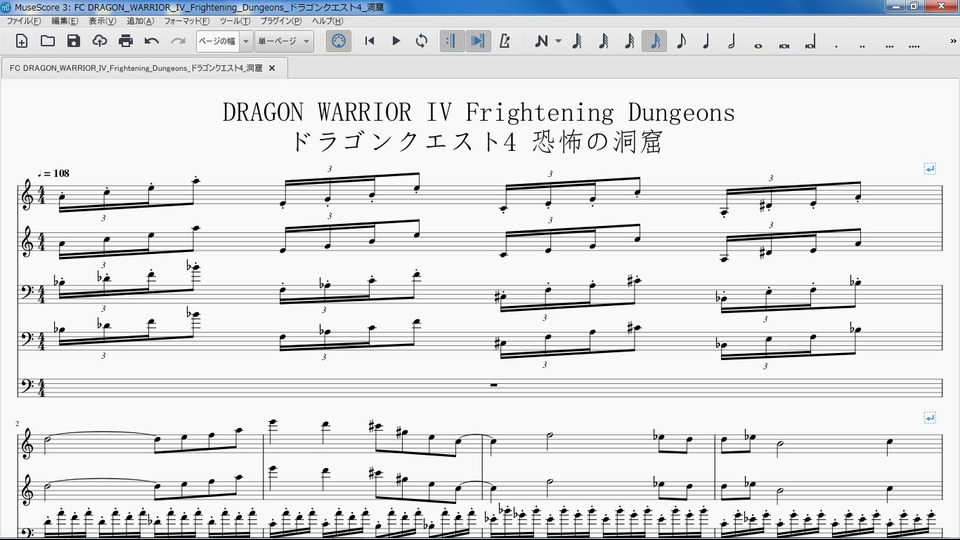Image resolution: width=960 pixels, height=540 pixels.
Task: Select the 64th note duration
Action: point(577,41)
